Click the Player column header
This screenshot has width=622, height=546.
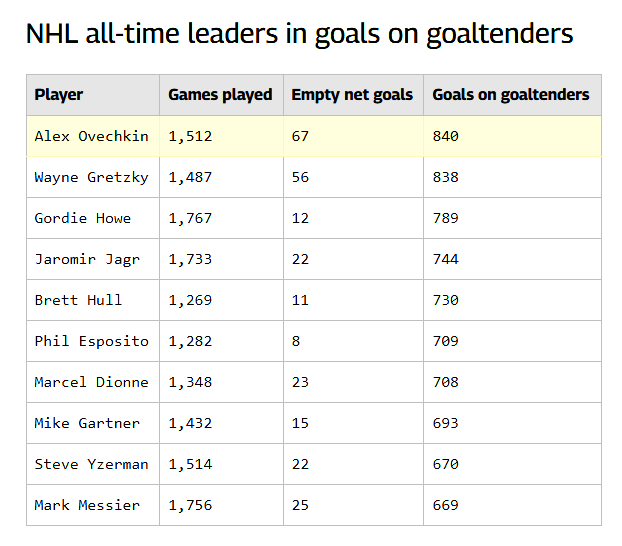[x=59, y=95]
